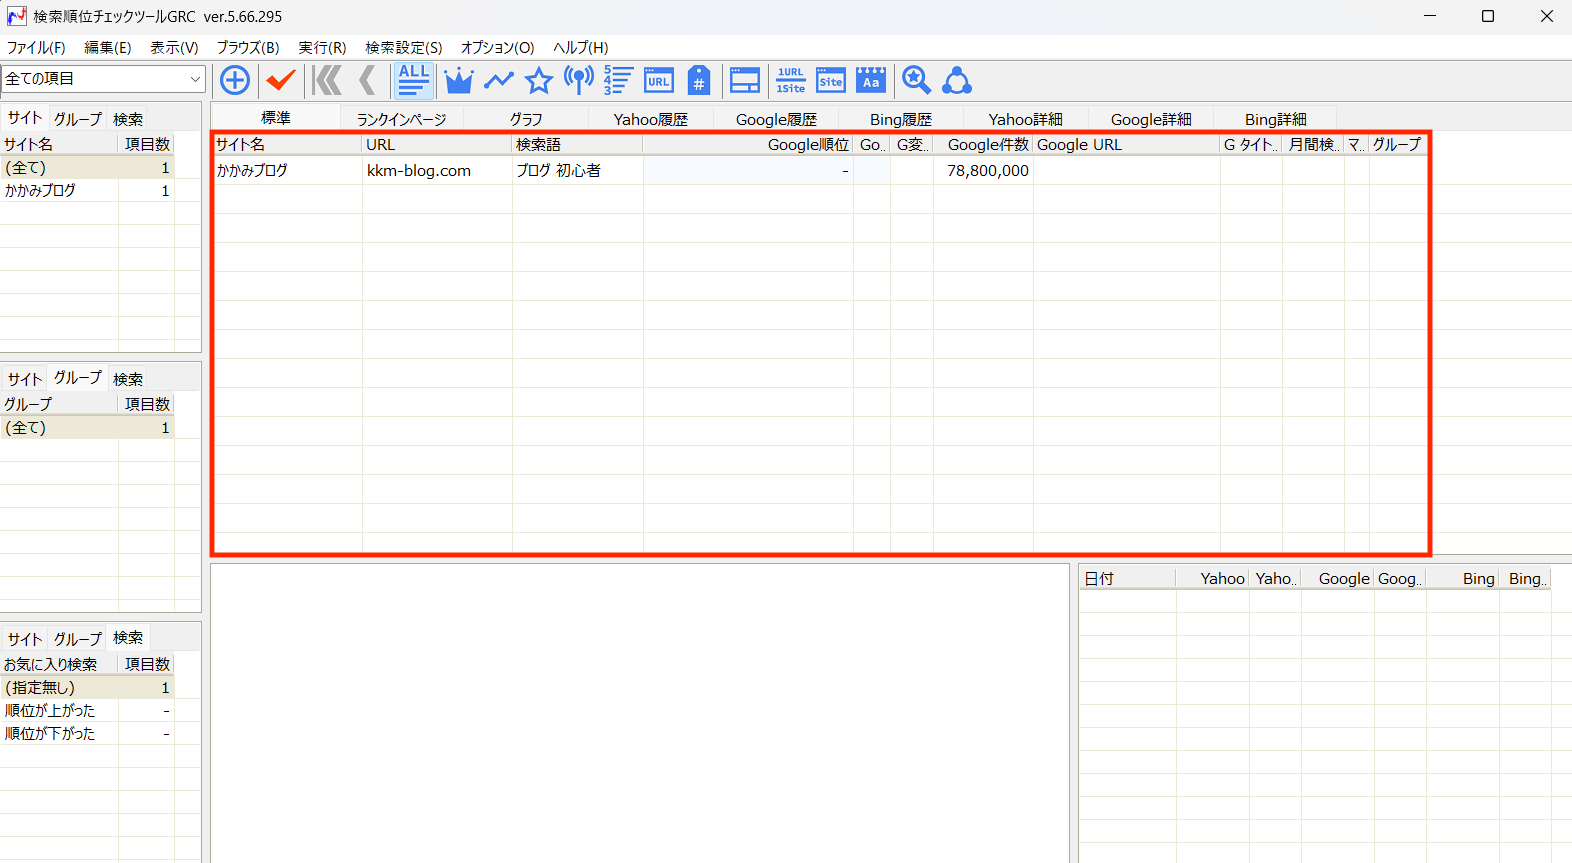
Task: Click the split window layout icon
Action: click(x=745, y=80)
